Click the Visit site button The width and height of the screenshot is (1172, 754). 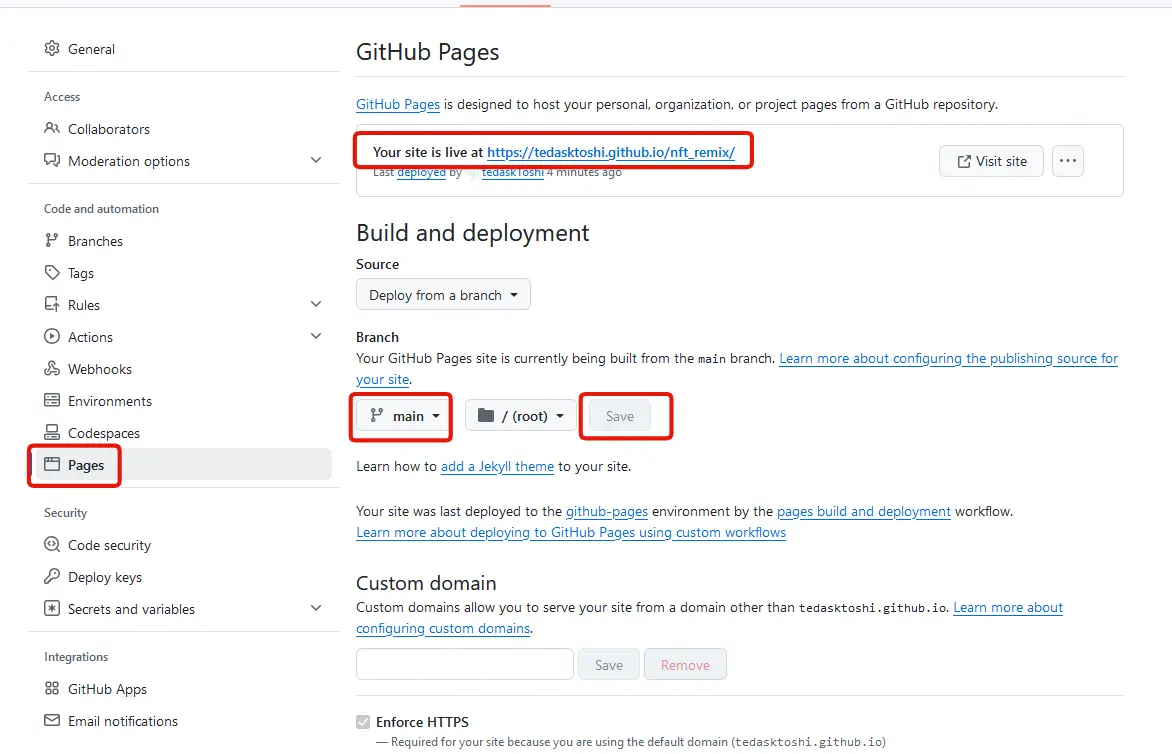click(991, 161)
